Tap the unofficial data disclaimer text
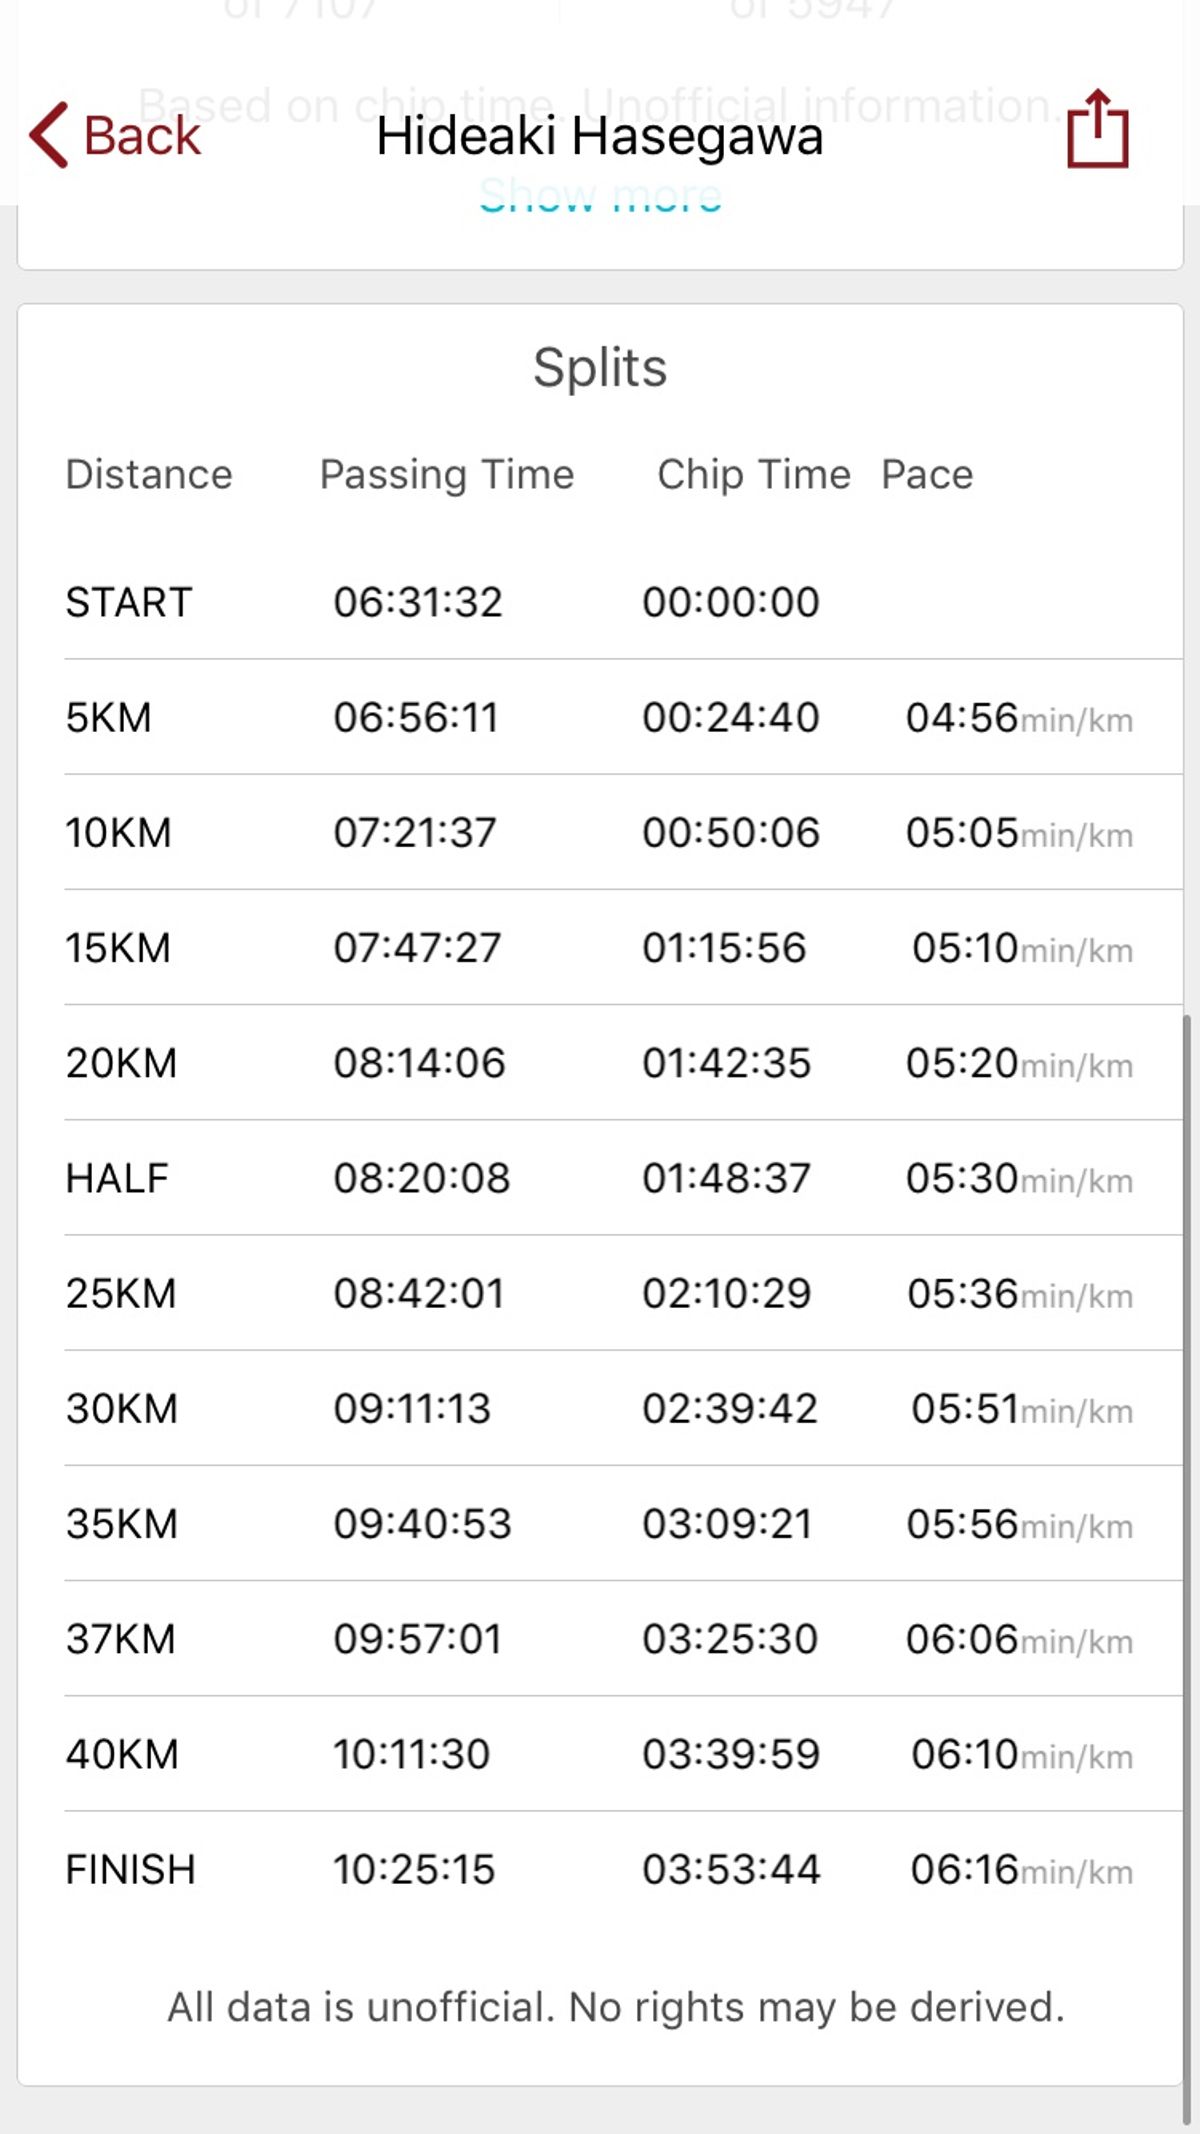Image resolution: width=1200 pixels, height=2134 pixels. point(615,2007)
